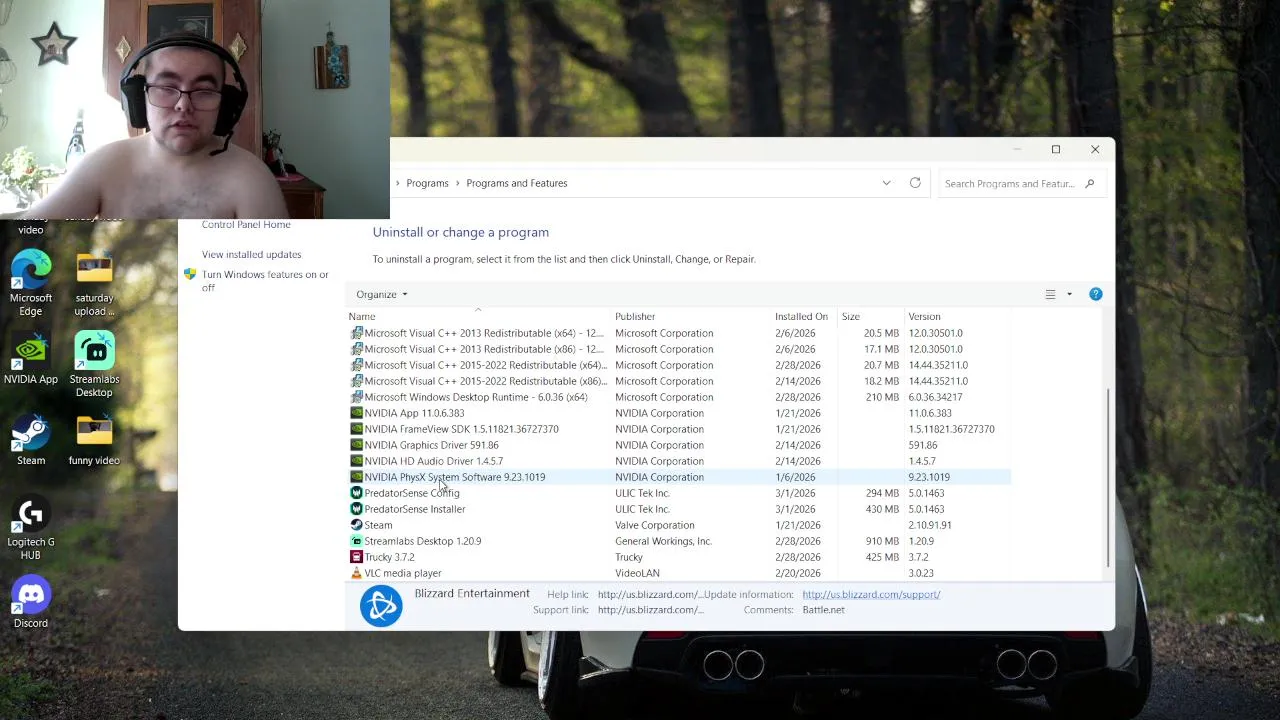Click the Help question mark icon
The height and width of the screenshot is (720, 1280).
(1095, 294)
